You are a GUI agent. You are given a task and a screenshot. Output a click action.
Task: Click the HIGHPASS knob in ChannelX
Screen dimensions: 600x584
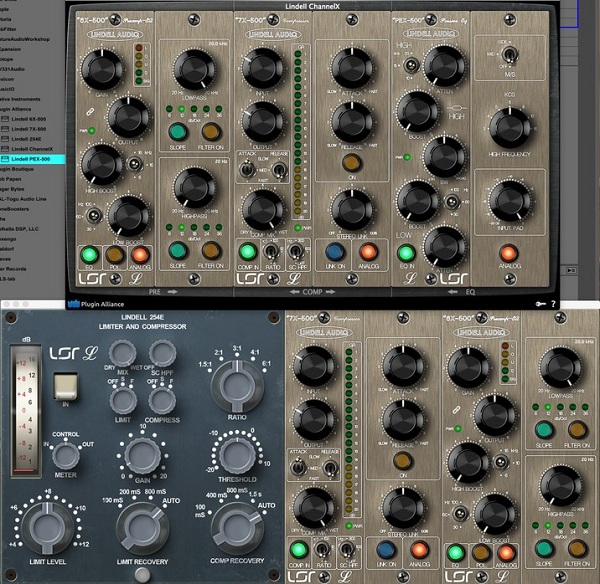click(194, 188)
